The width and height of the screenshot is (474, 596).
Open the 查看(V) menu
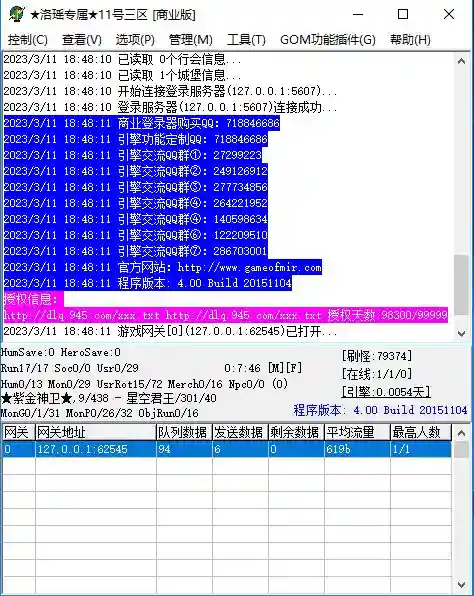(x=82, y=40)
